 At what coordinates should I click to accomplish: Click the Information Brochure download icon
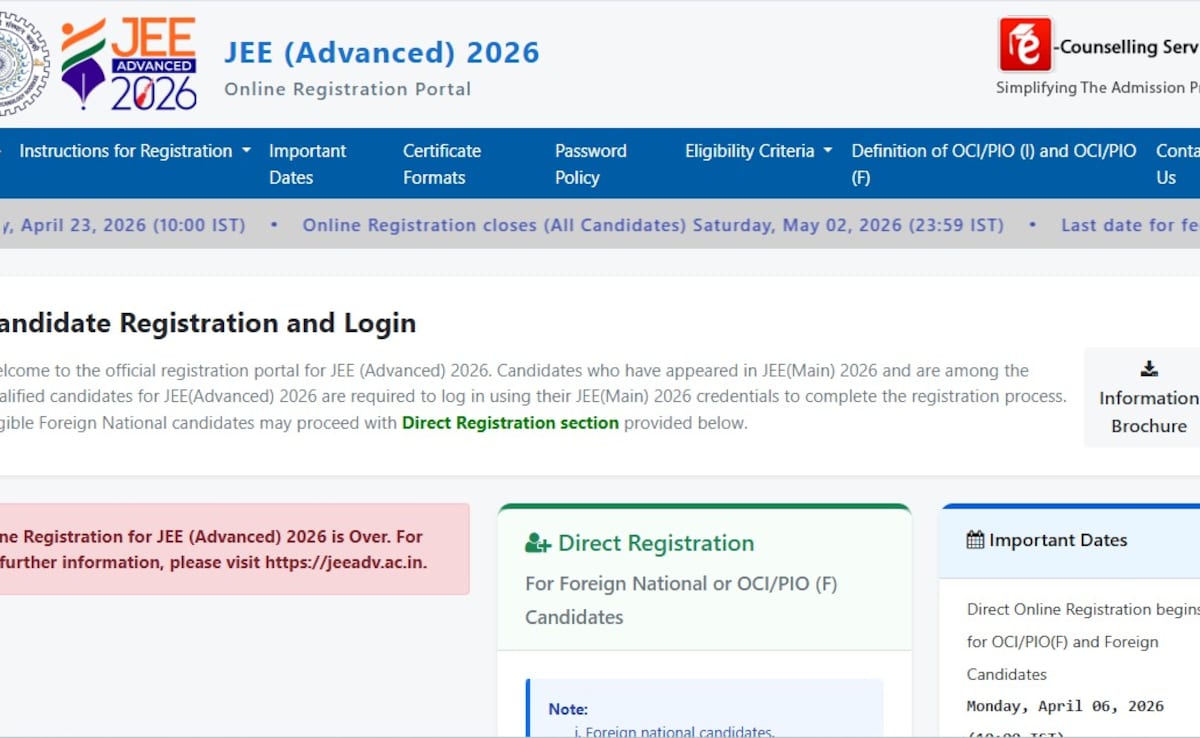click(1149, 368)
